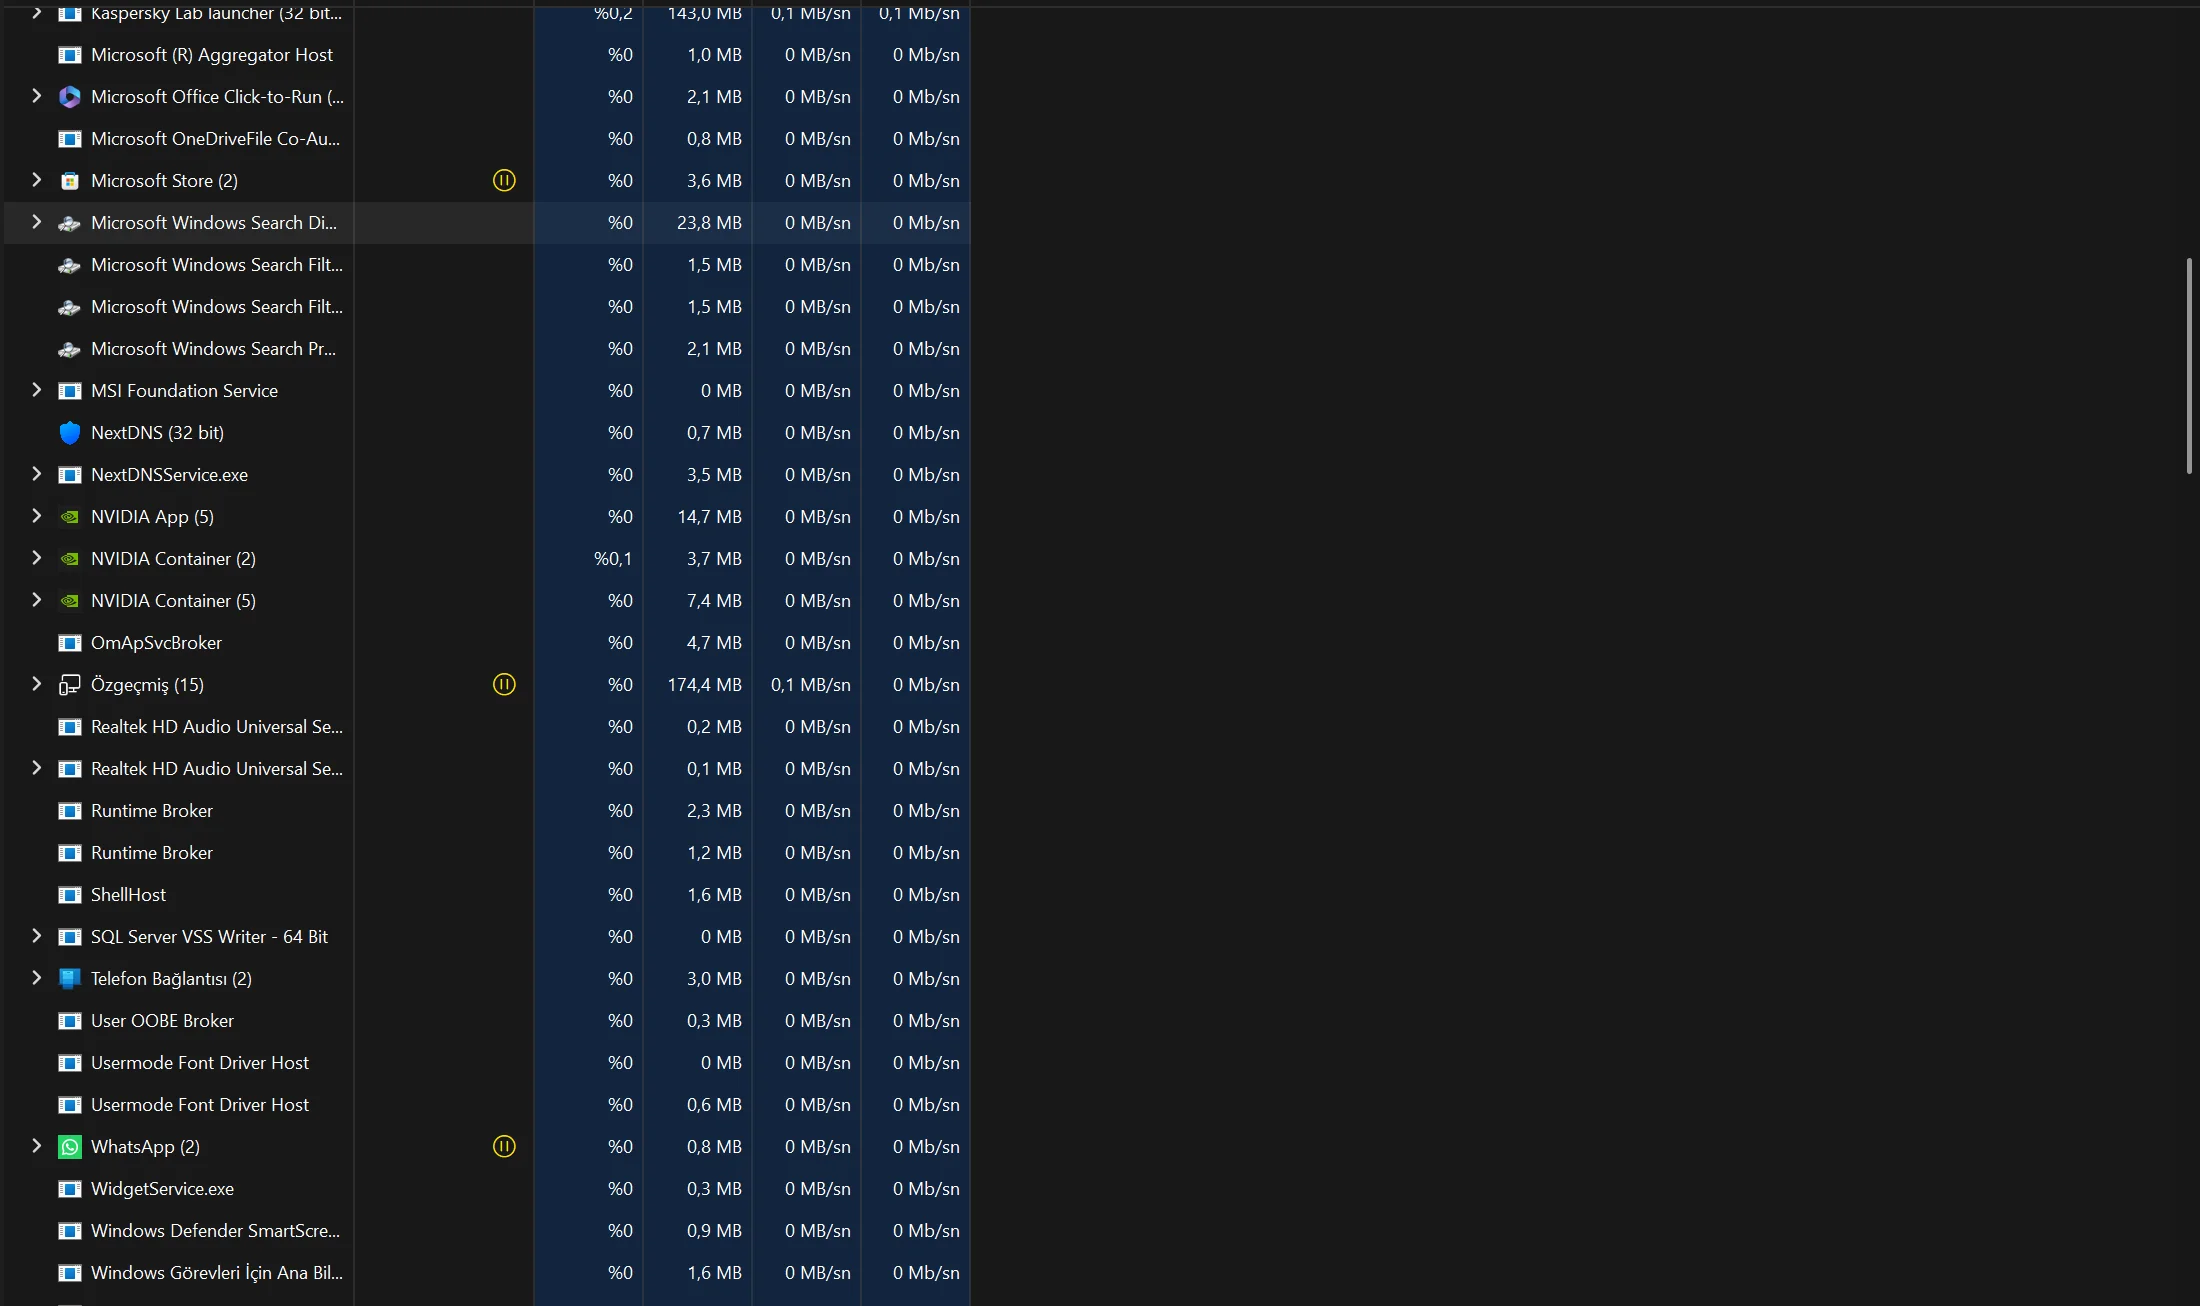Expand the SQL Server VSS Writer row
This screenshot has width=2200, height=1306.
coord(37,936)
